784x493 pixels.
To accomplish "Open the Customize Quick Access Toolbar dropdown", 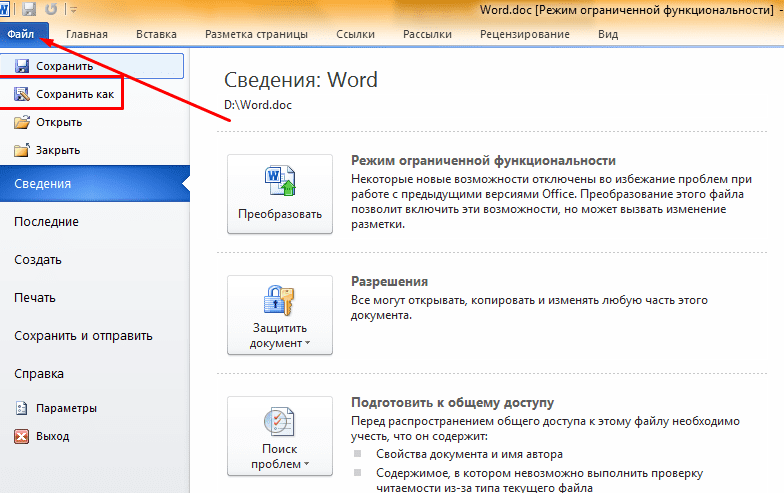I will coord(74,10).
